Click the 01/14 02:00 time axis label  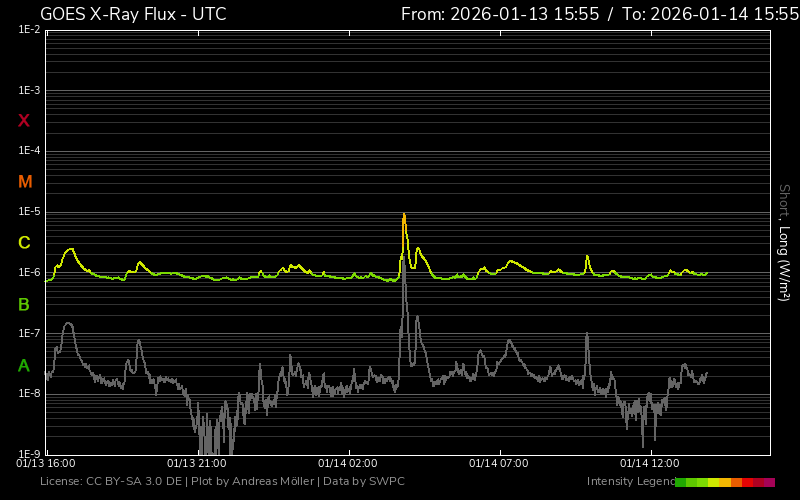point(347,463)
